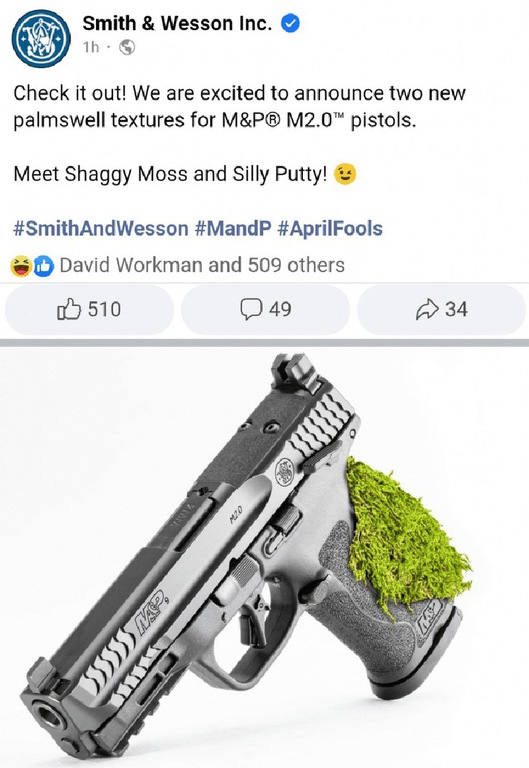Share the post using arrow button

coord(441,310)
